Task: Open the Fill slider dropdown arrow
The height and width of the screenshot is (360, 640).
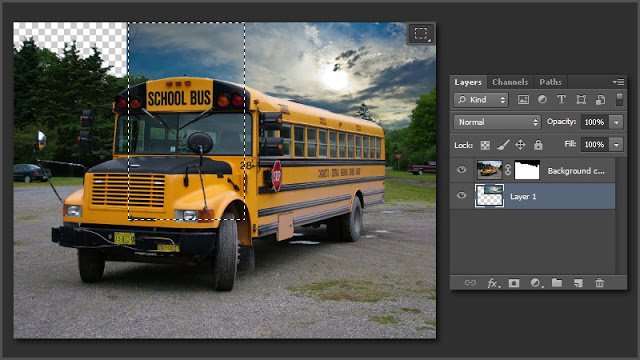Action: [x=616, y=144]
